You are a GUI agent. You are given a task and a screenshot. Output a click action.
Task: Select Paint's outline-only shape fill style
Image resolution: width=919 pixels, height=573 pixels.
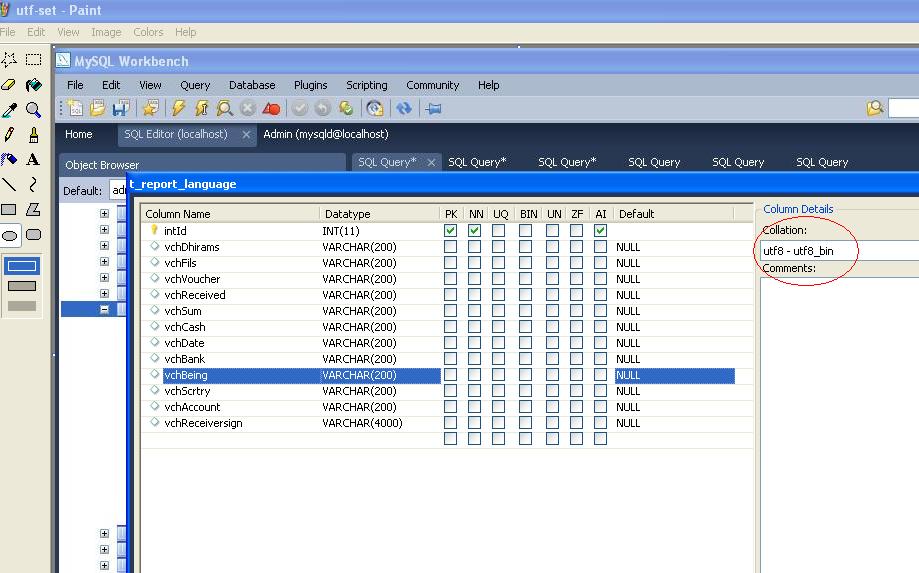click(22, 266)
